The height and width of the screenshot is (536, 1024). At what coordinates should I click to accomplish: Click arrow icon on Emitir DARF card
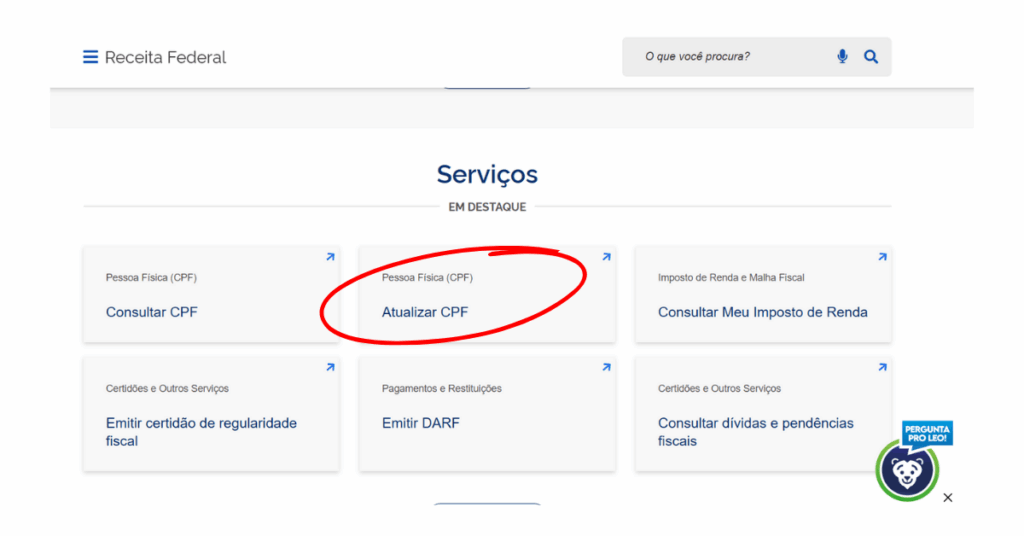[606, 368]
